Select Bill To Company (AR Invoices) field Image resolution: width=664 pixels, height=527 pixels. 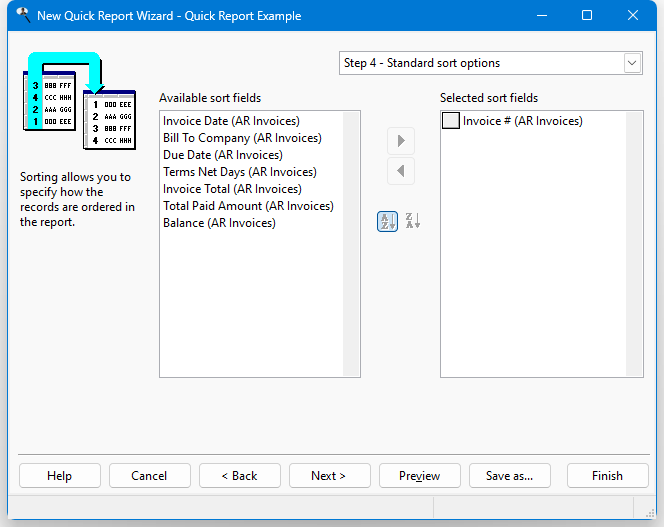[242, 138]
